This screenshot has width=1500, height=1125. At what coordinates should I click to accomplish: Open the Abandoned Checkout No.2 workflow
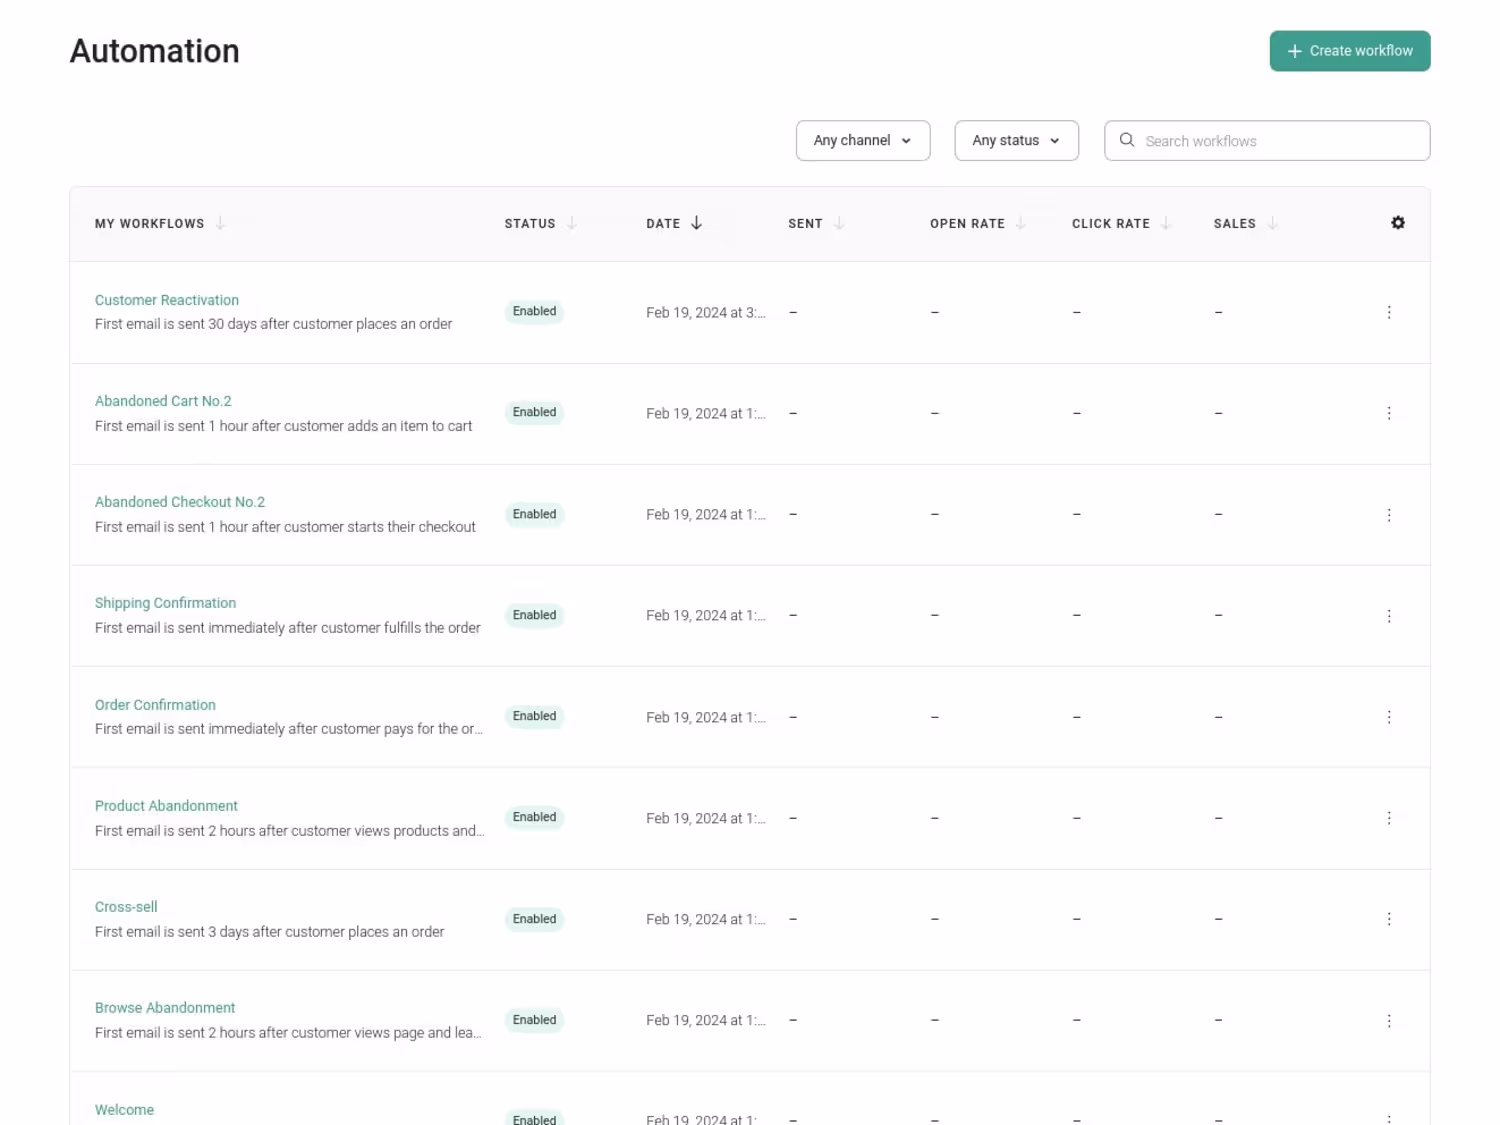coord(180,502)
